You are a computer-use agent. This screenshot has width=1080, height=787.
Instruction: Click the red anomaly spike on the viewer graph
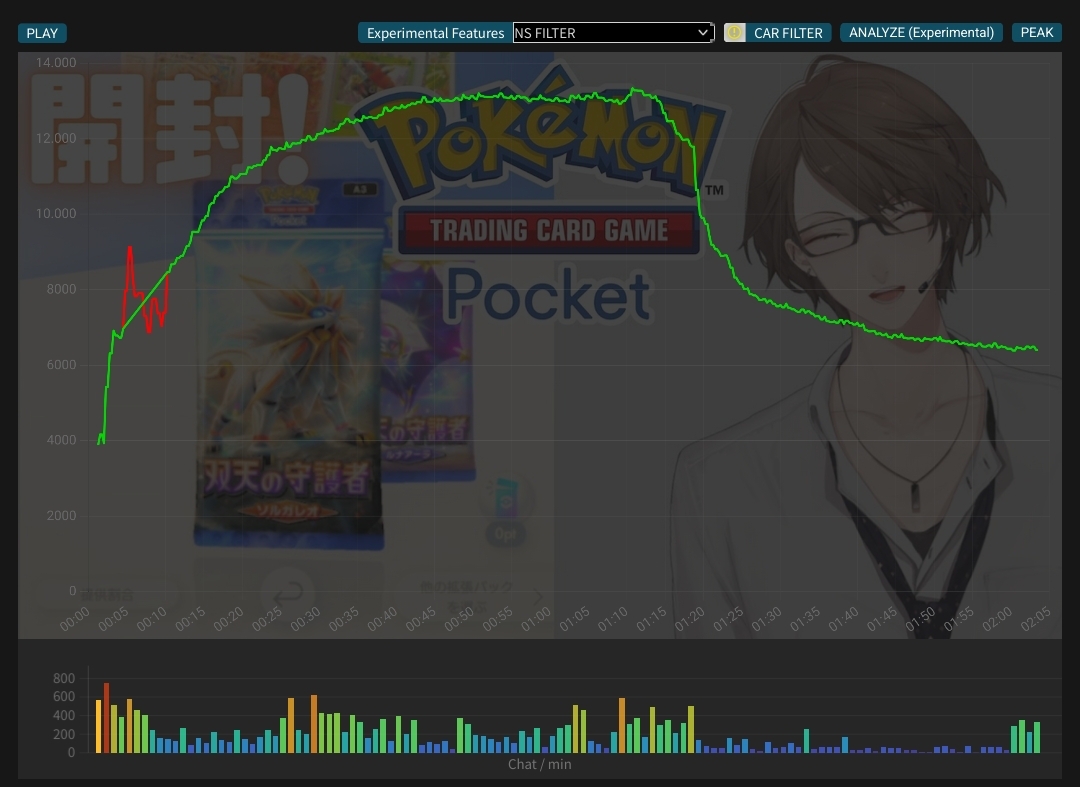pos(130,249)
